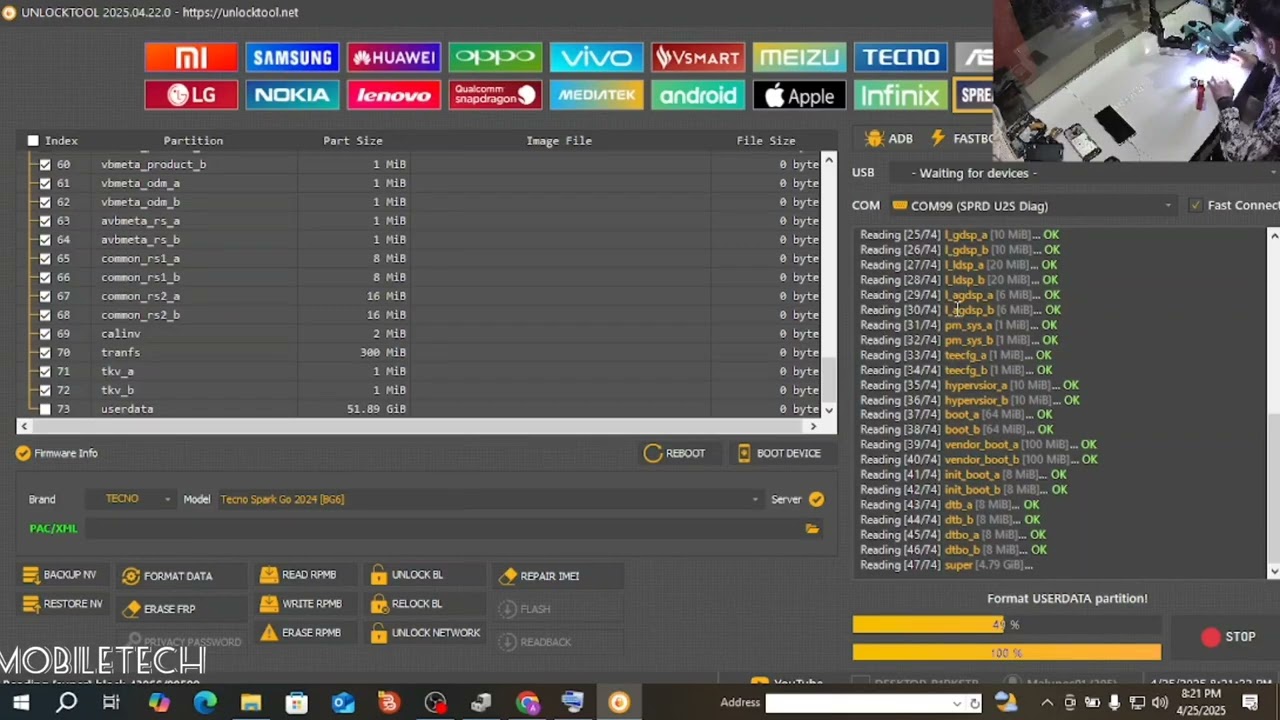Uncheck partition 70 tranfs

pos(45,352)
